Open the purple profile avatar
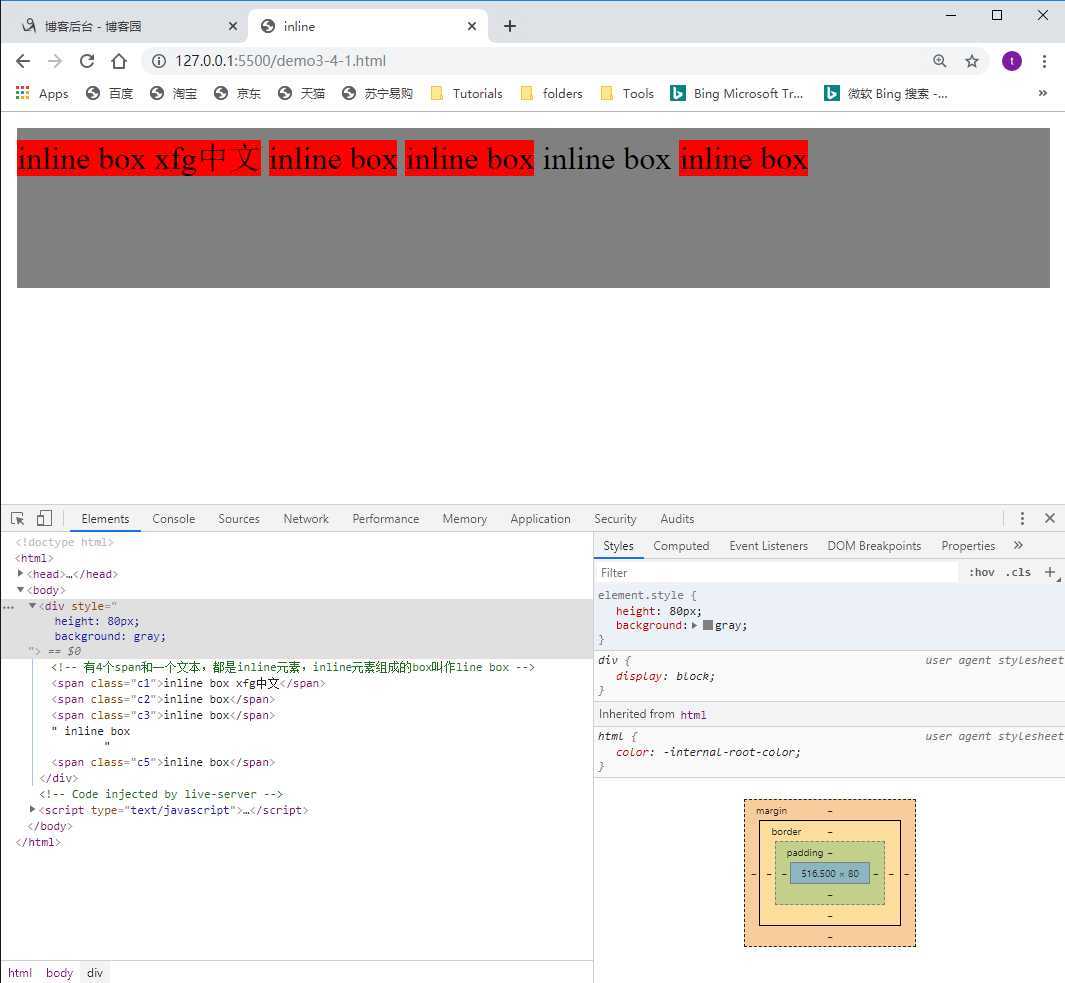Image resolution: width=1065 pixels, height=983 pixels. click(x=1011, y=61)
